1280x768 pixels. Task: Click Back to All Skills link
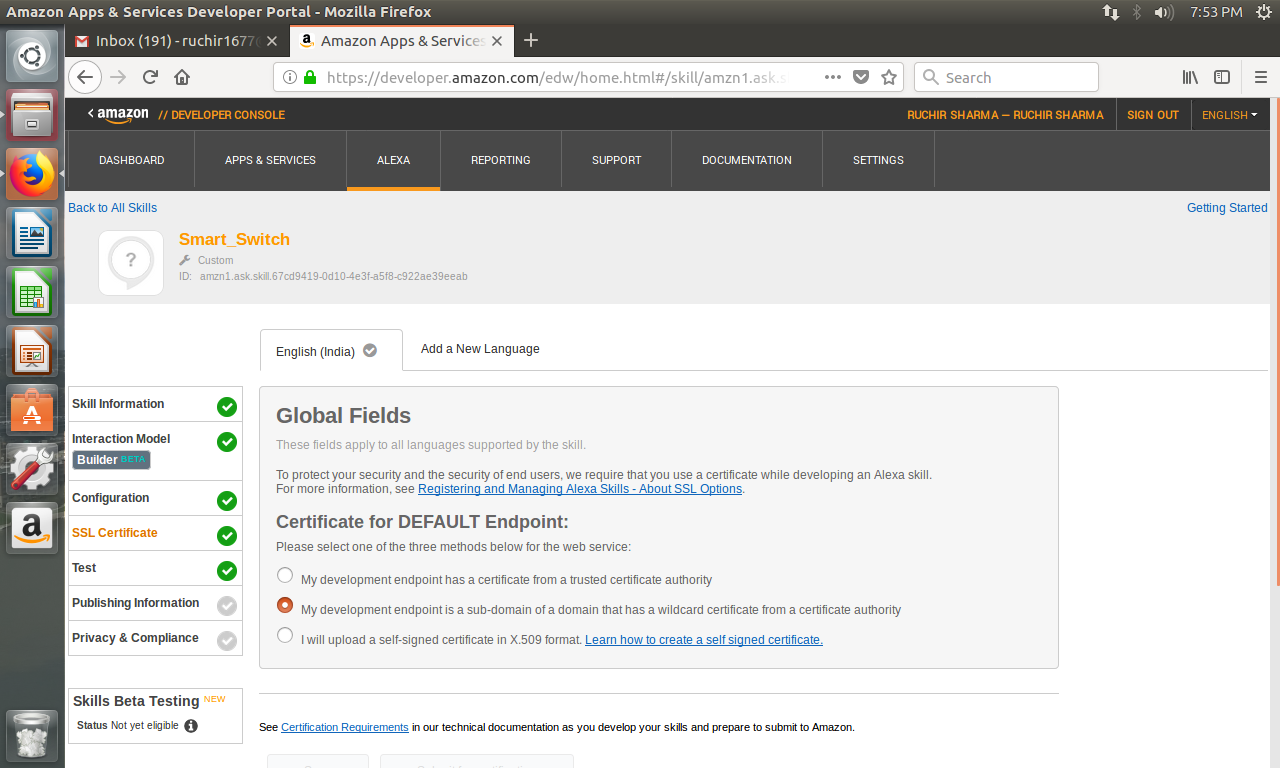pyautogui.click(x=112, y=208)
